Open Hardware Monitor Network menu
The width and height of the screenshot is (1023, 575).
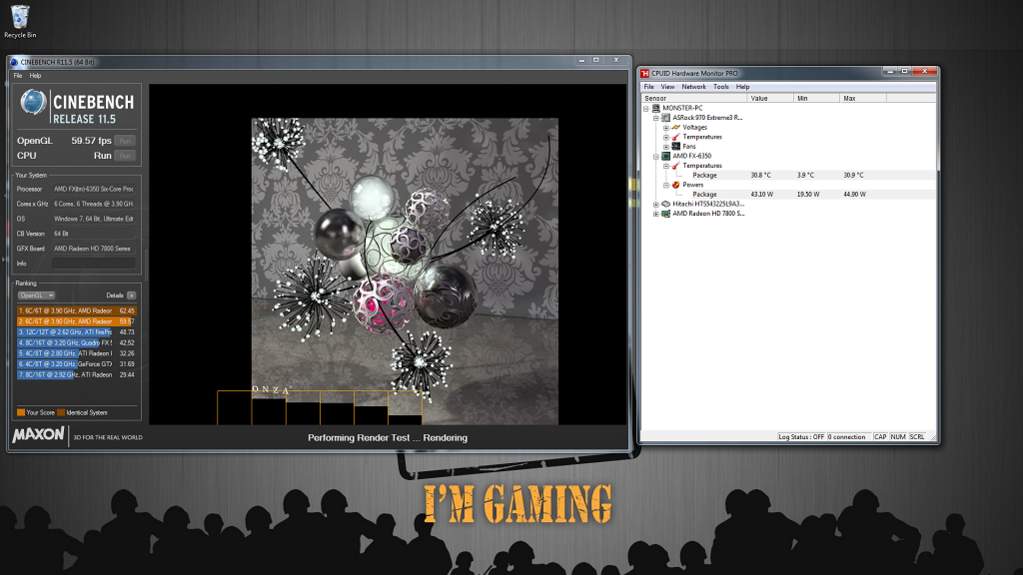click(694, 87)
